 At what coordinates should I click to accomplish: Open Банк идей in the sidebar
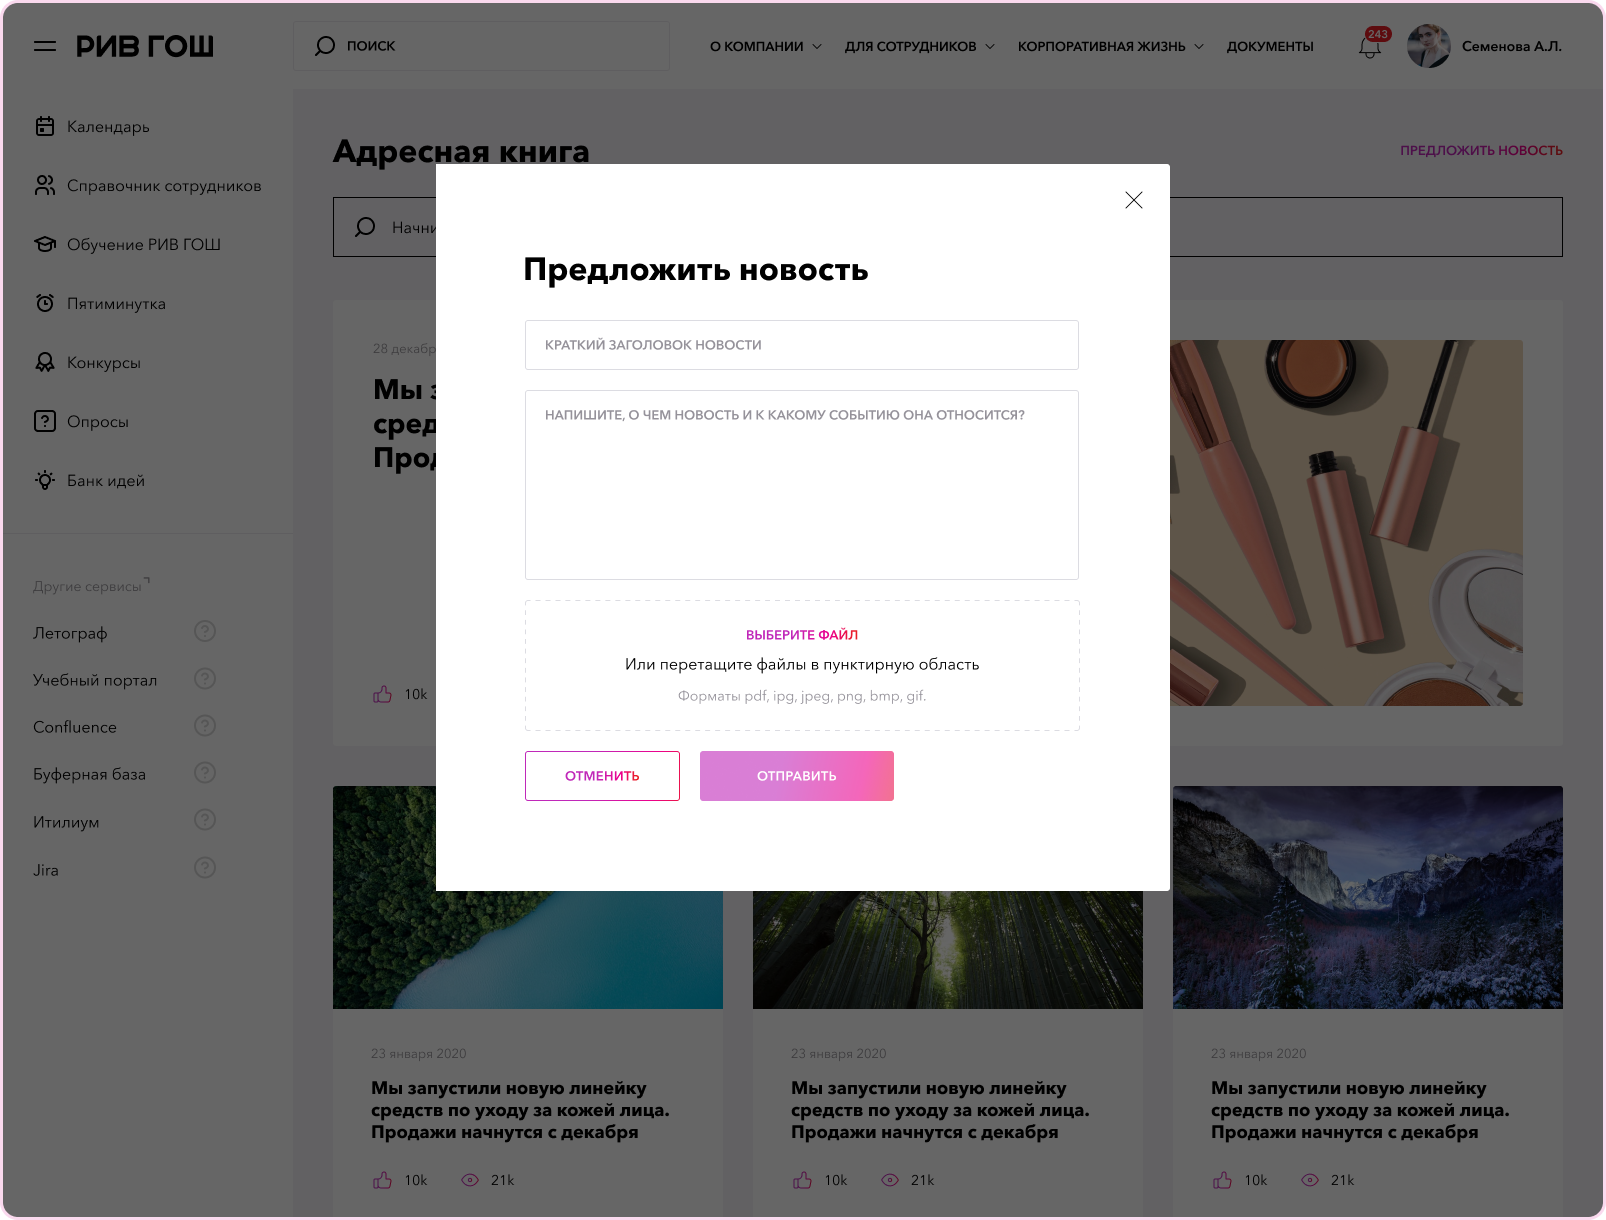[x=106, y=480]
